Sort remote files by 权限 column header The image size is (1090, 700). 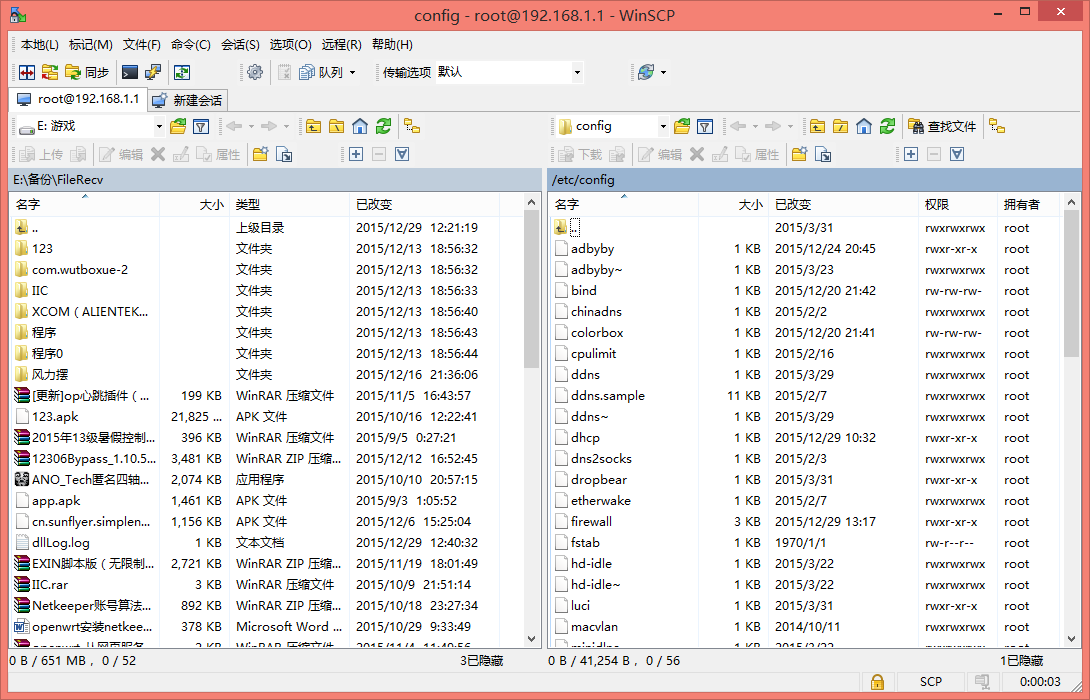(957, 204)
